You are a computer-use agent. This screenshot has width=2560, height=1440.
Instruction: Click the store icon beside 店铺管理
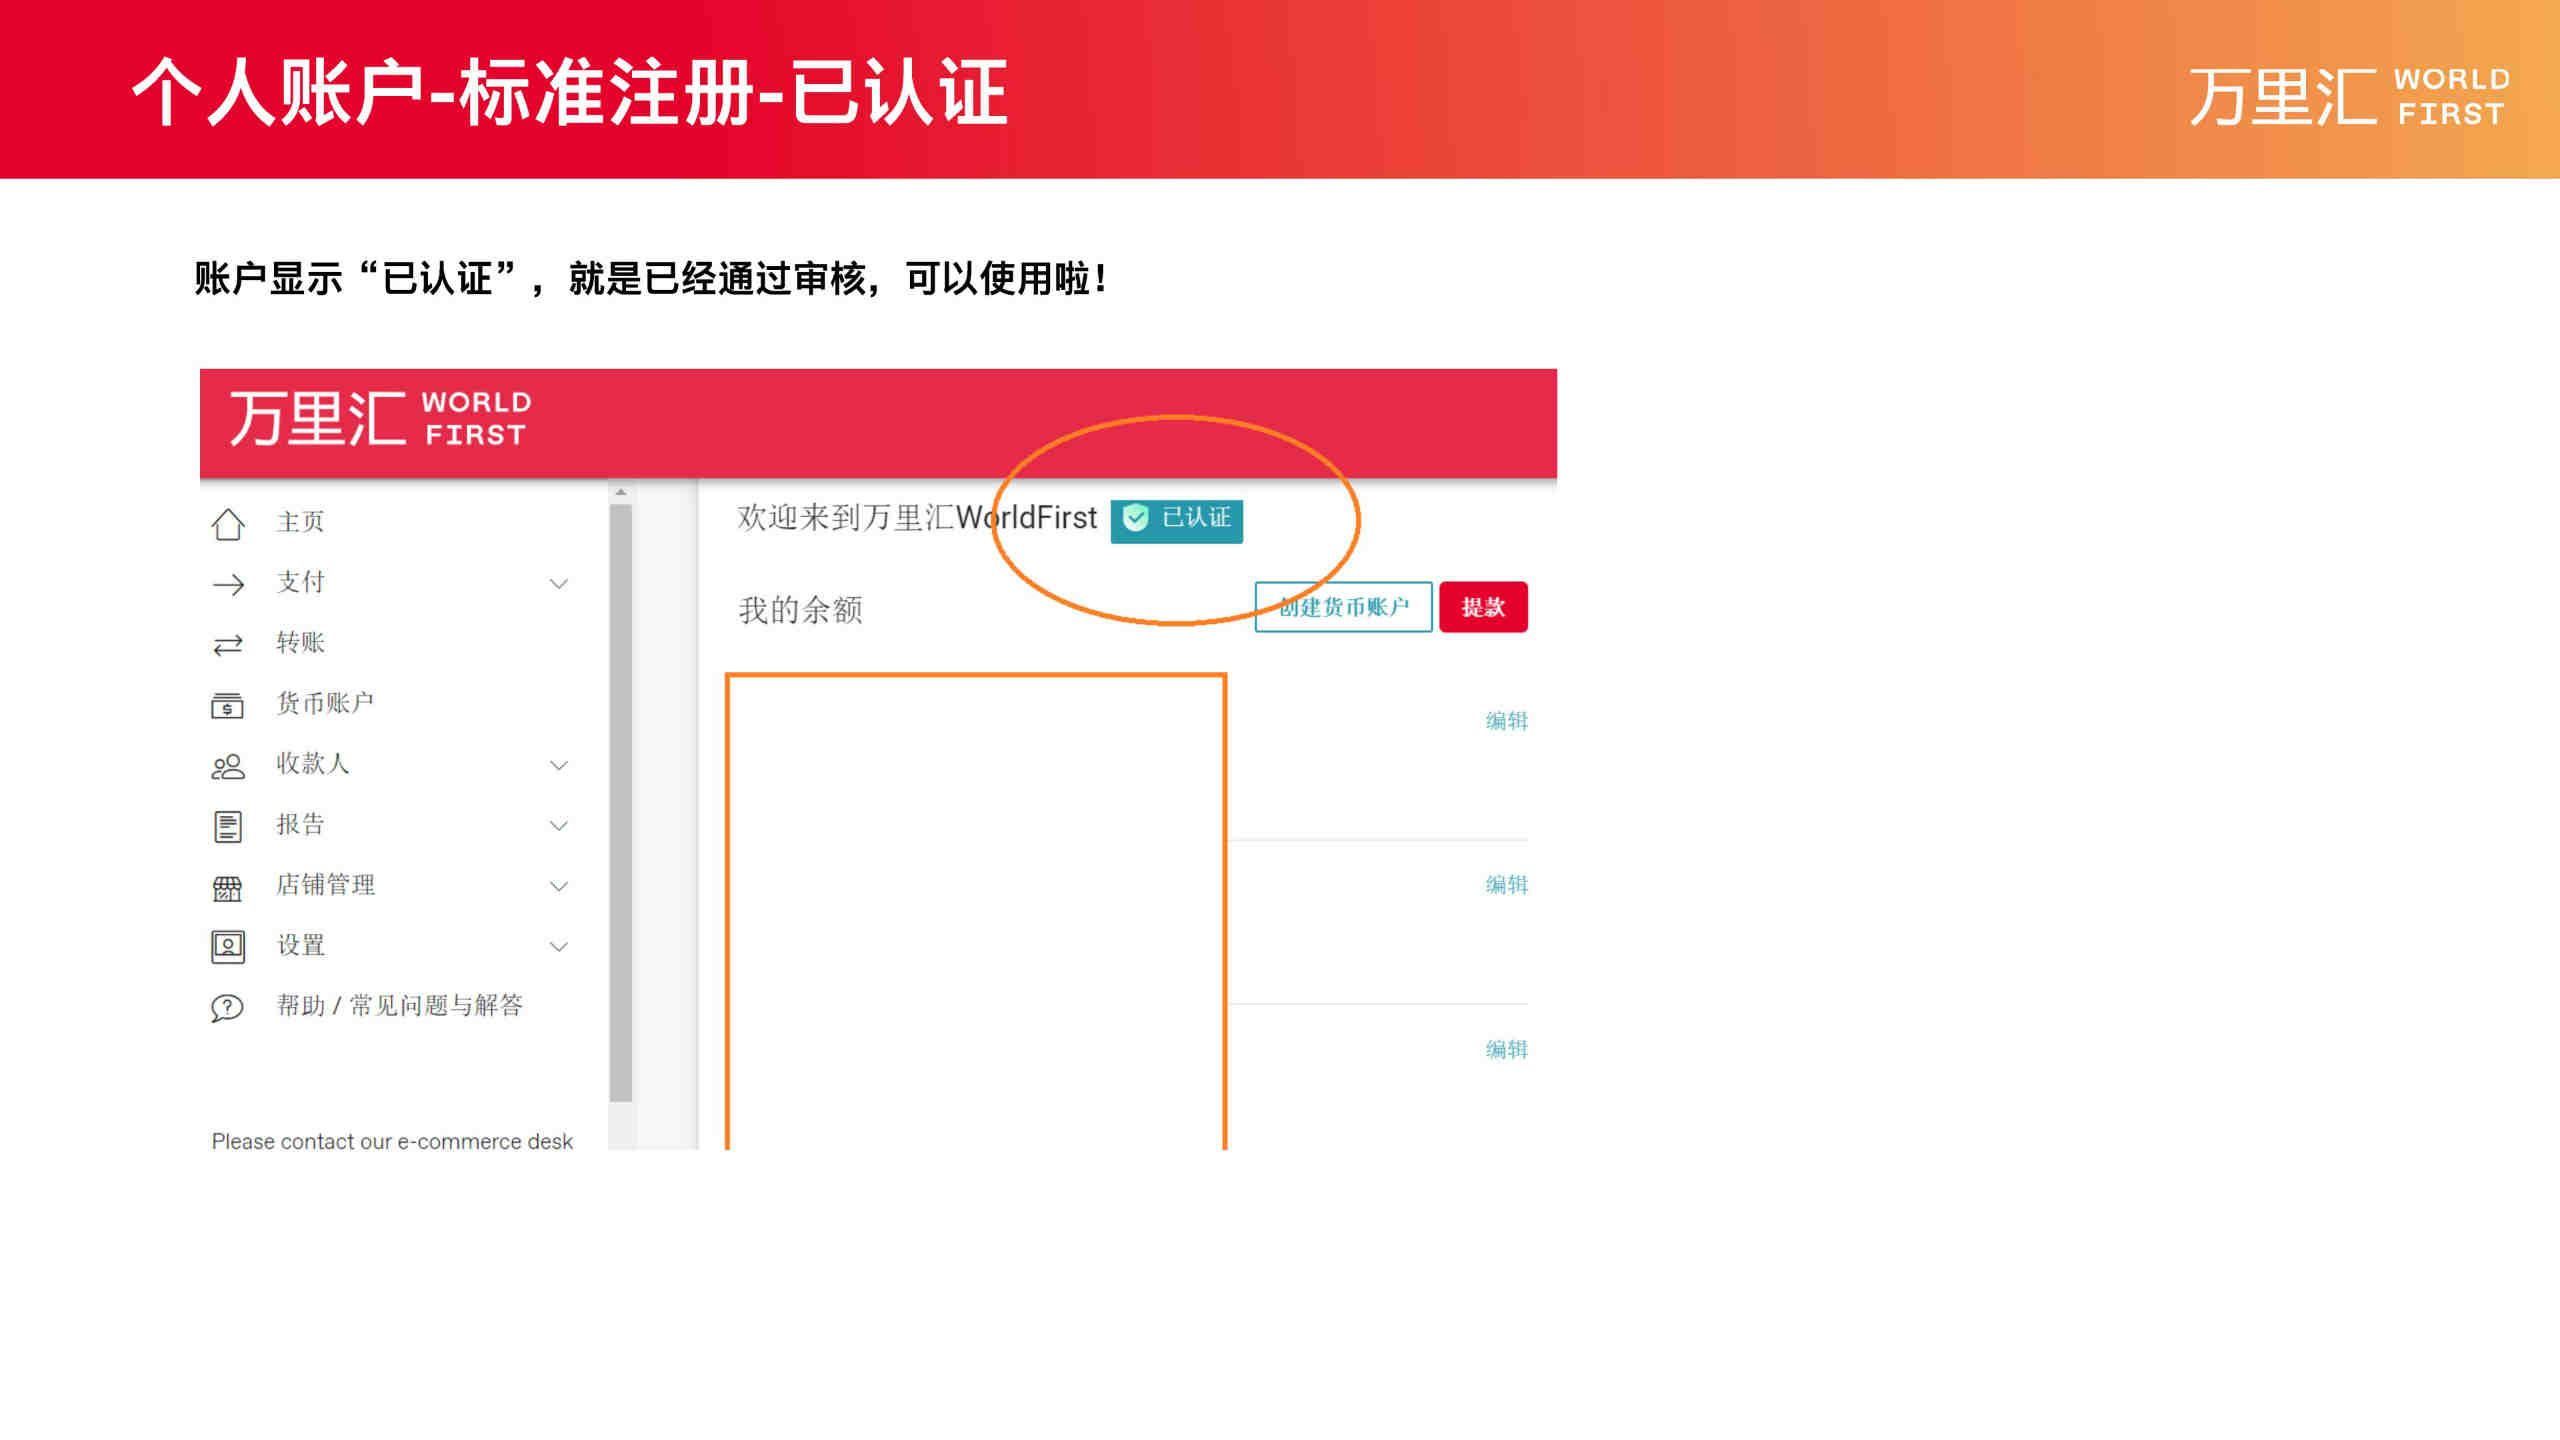point(227,888)
